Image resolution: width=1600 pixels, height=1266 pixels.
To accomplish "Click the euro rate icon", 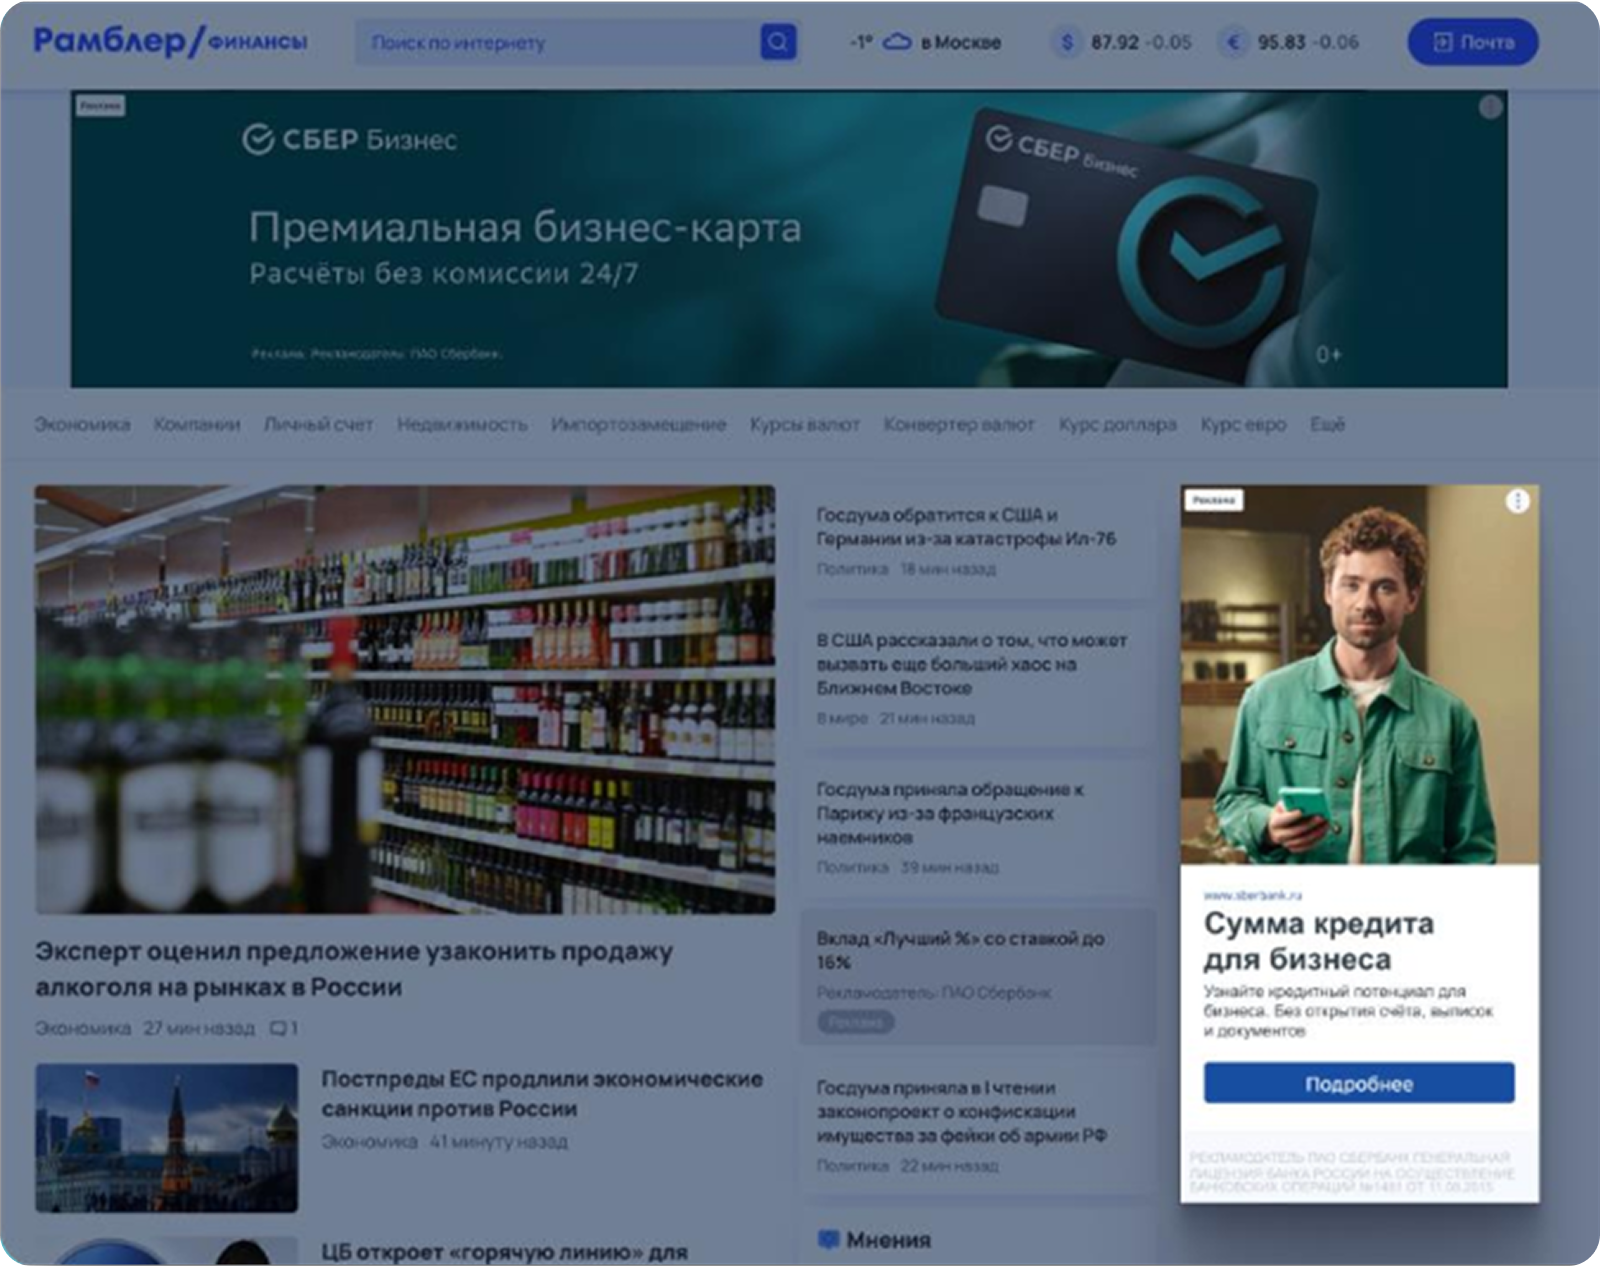I will pos(1234,42).
